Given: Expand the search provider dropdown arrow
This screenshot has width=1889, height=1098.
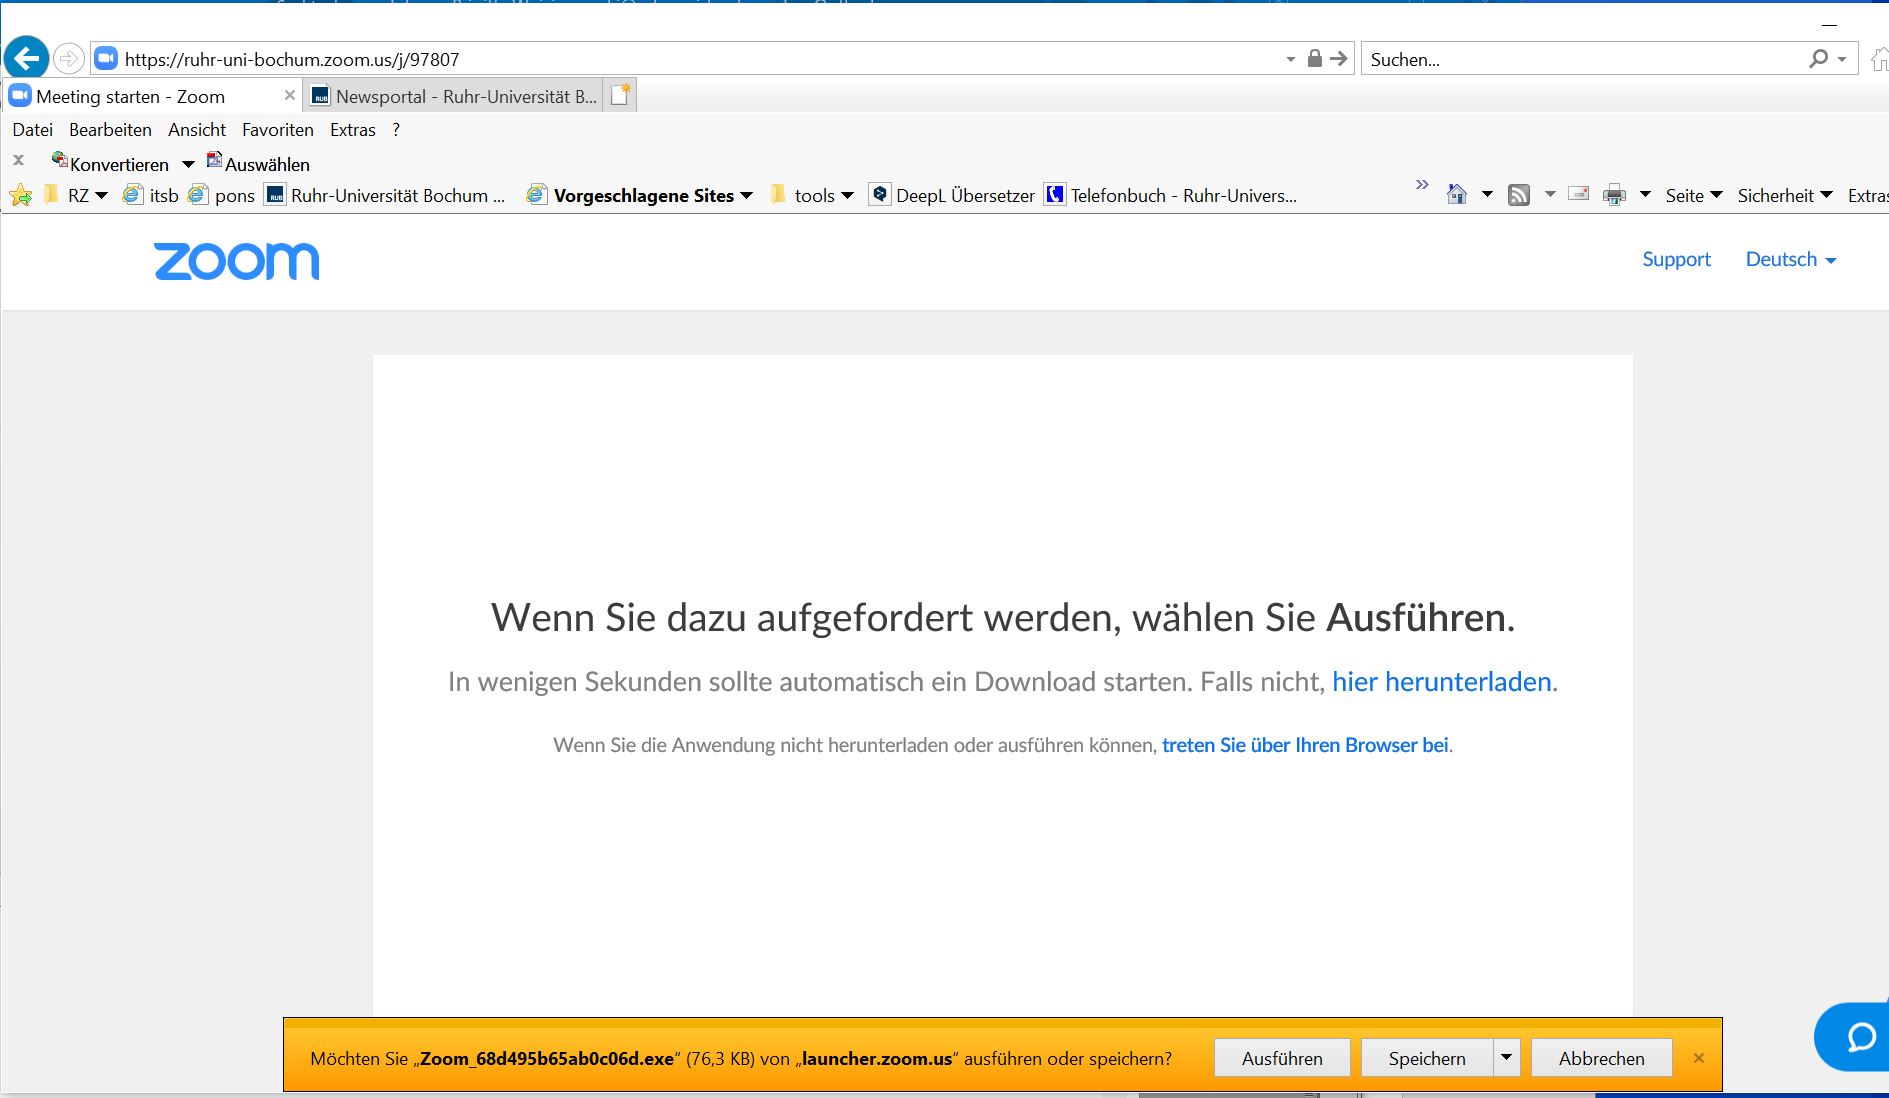Looking at the screenshot, I should tap(1842, 60).
